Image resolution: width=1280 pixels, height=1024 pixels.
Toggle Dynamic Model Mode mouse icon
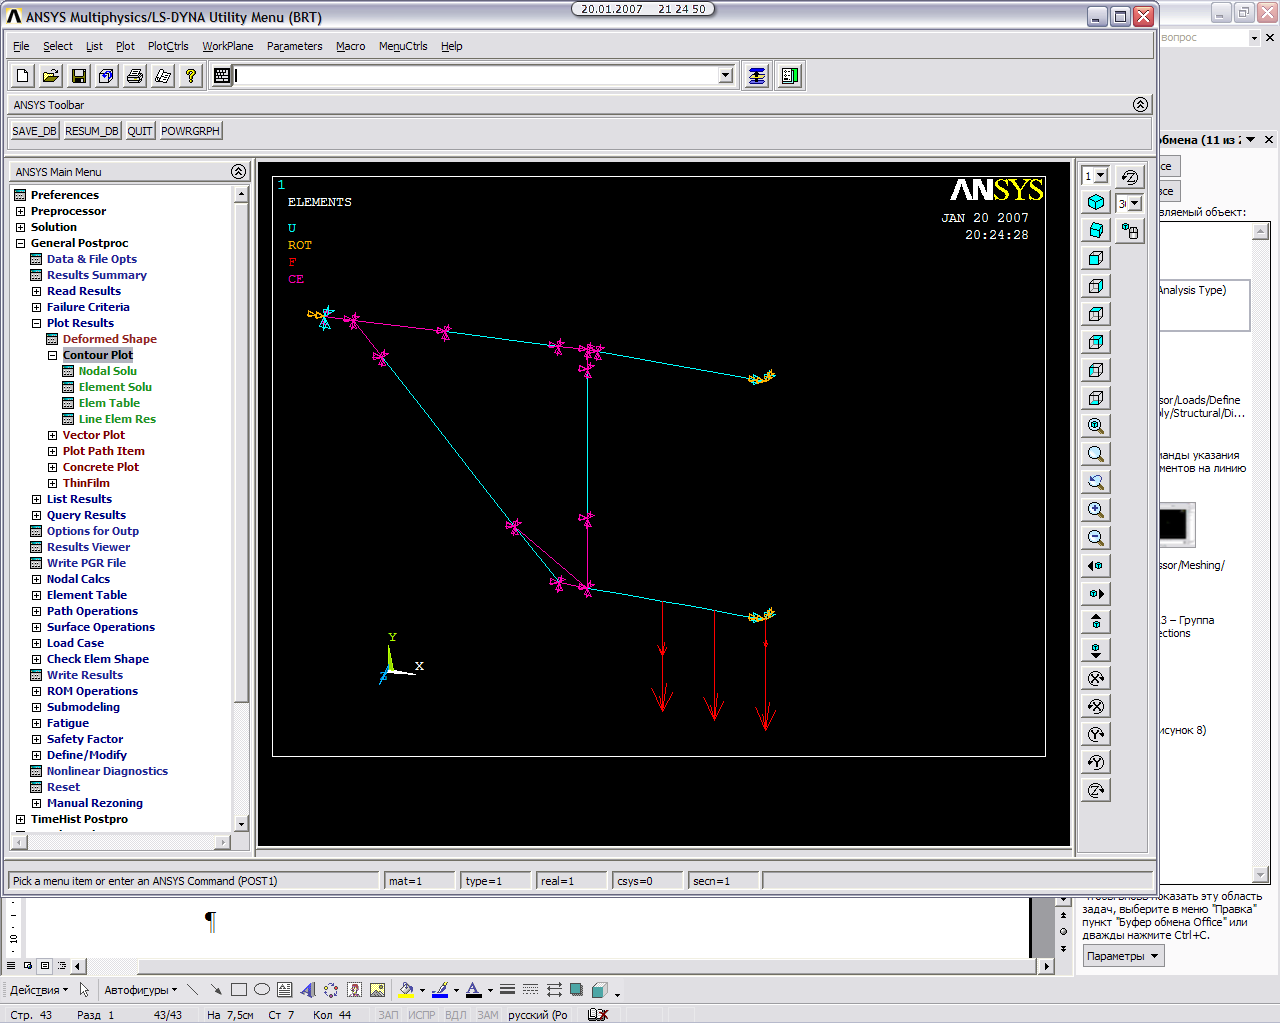pyautogui.click(x=1130, y=231)
